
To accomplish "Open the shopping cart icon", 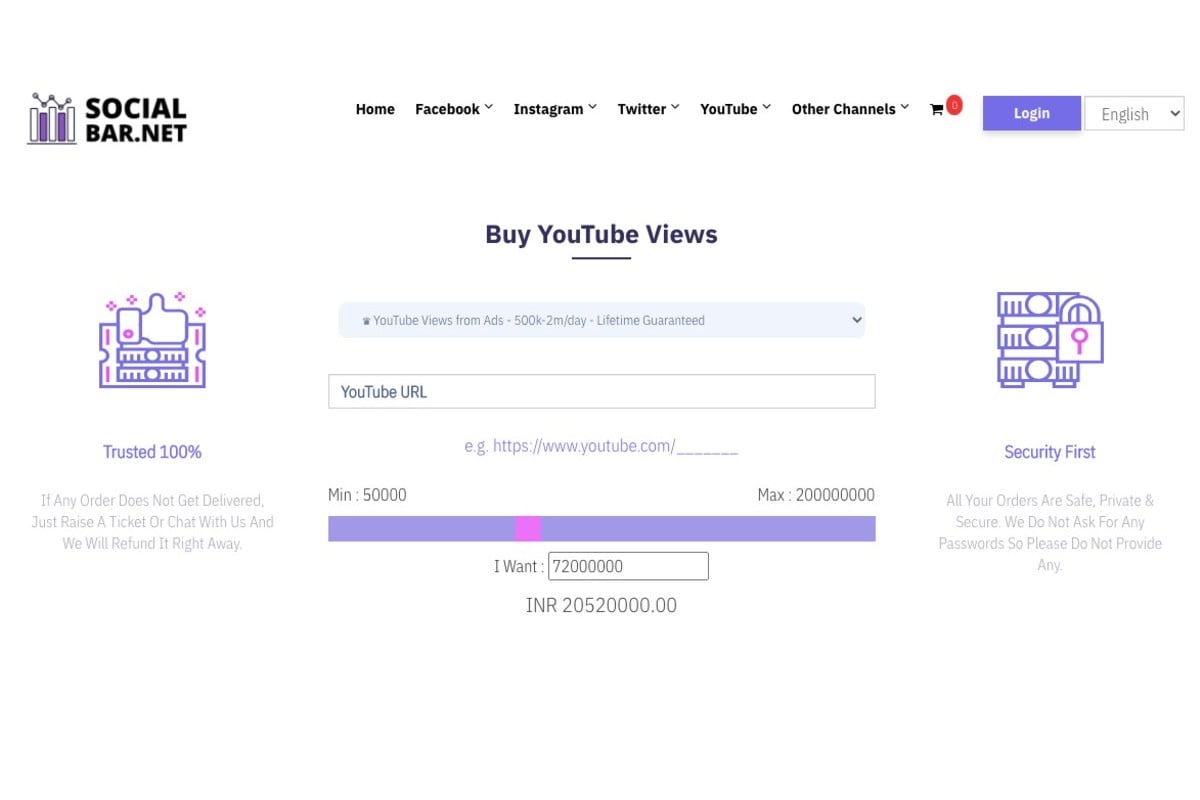I will click(937, 110).
